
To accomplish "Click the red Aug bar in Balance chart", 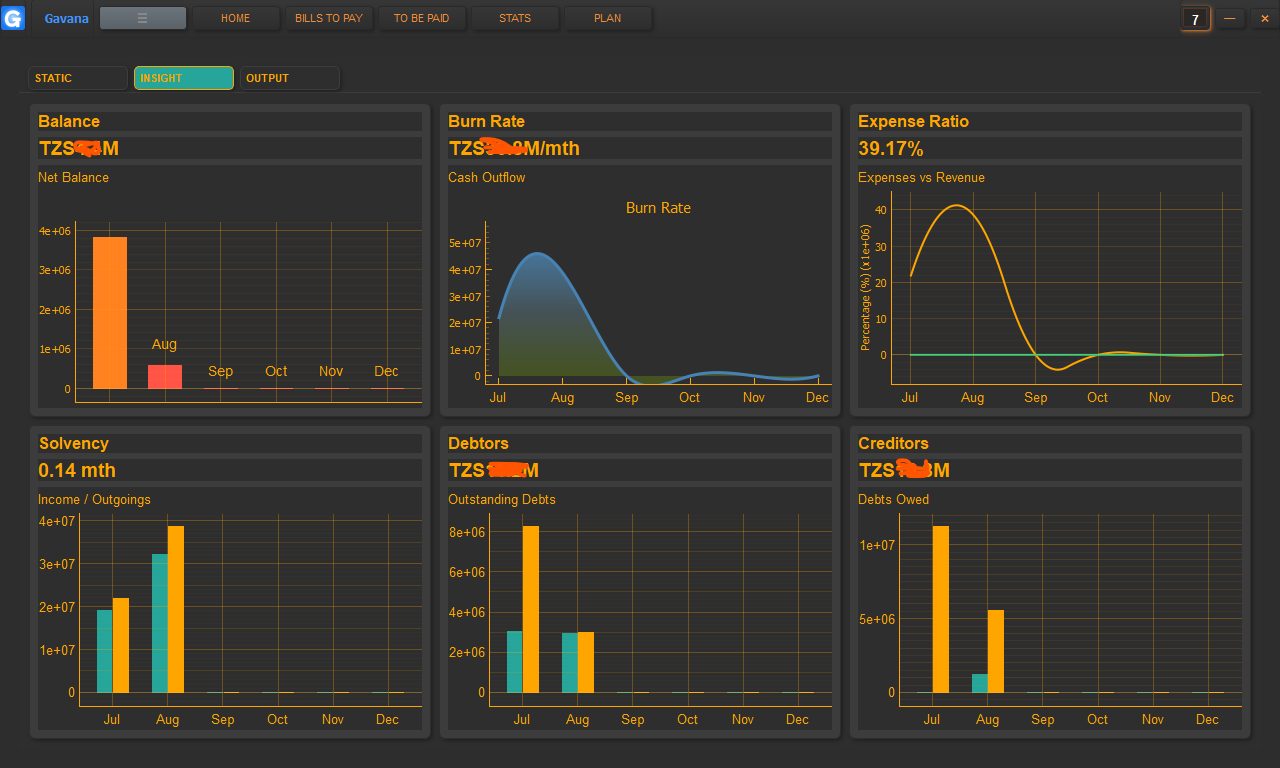I will (x=165, y=377).
